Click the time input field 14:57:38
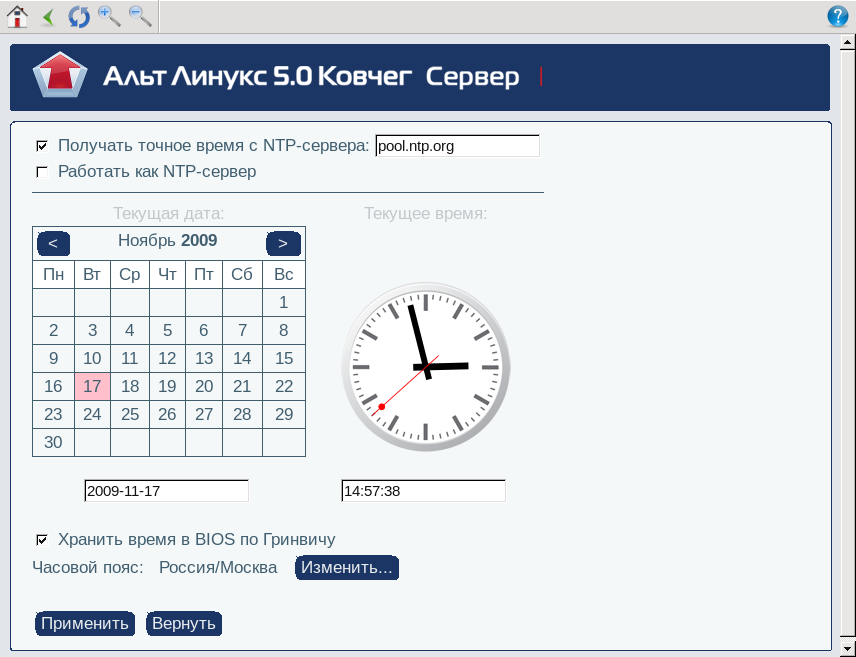856x657 pixels. coord(423,491)
